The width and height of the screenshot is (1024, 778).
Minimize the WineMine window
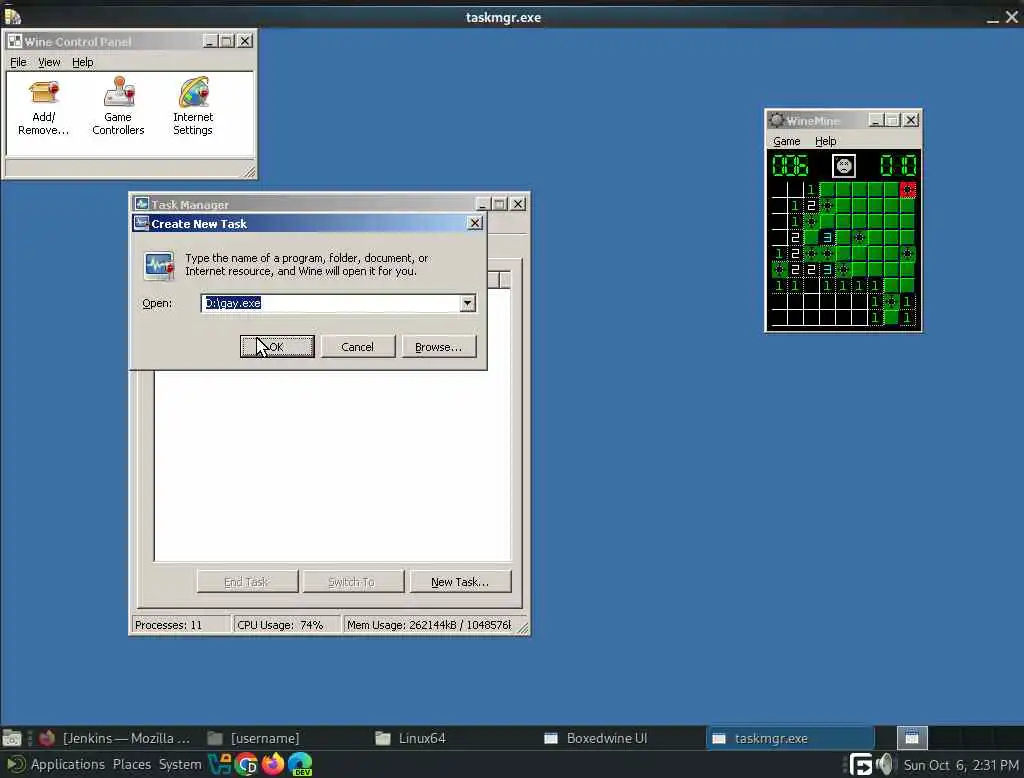(876, 120)
